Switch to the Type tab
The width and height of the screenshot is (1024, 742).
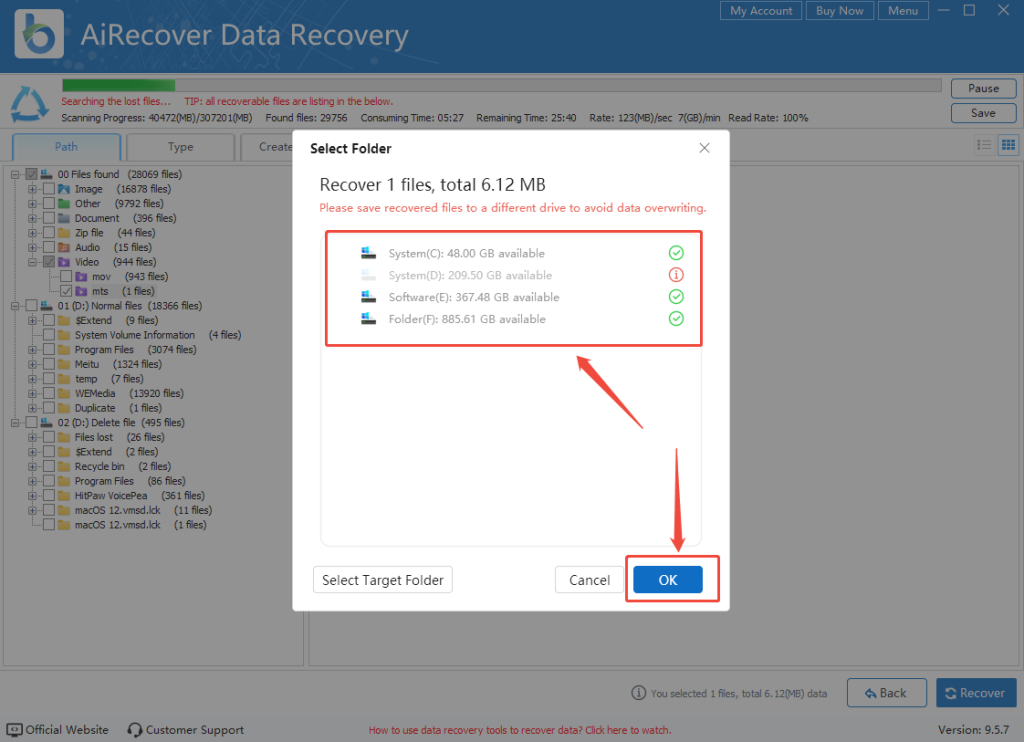[180, 146]
